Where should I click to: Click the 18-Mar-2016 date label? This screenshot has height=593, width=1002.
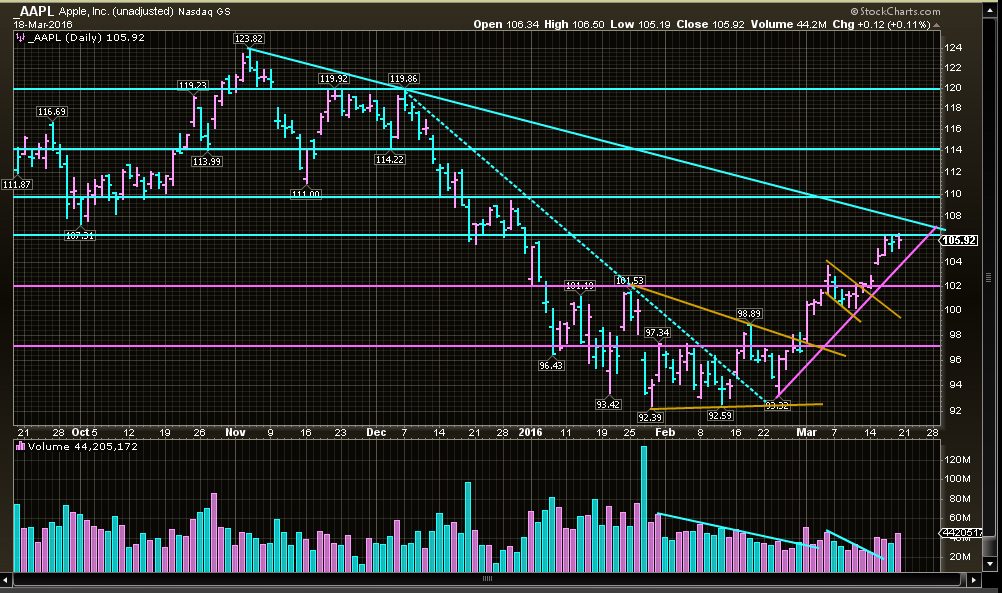[43, 24]
